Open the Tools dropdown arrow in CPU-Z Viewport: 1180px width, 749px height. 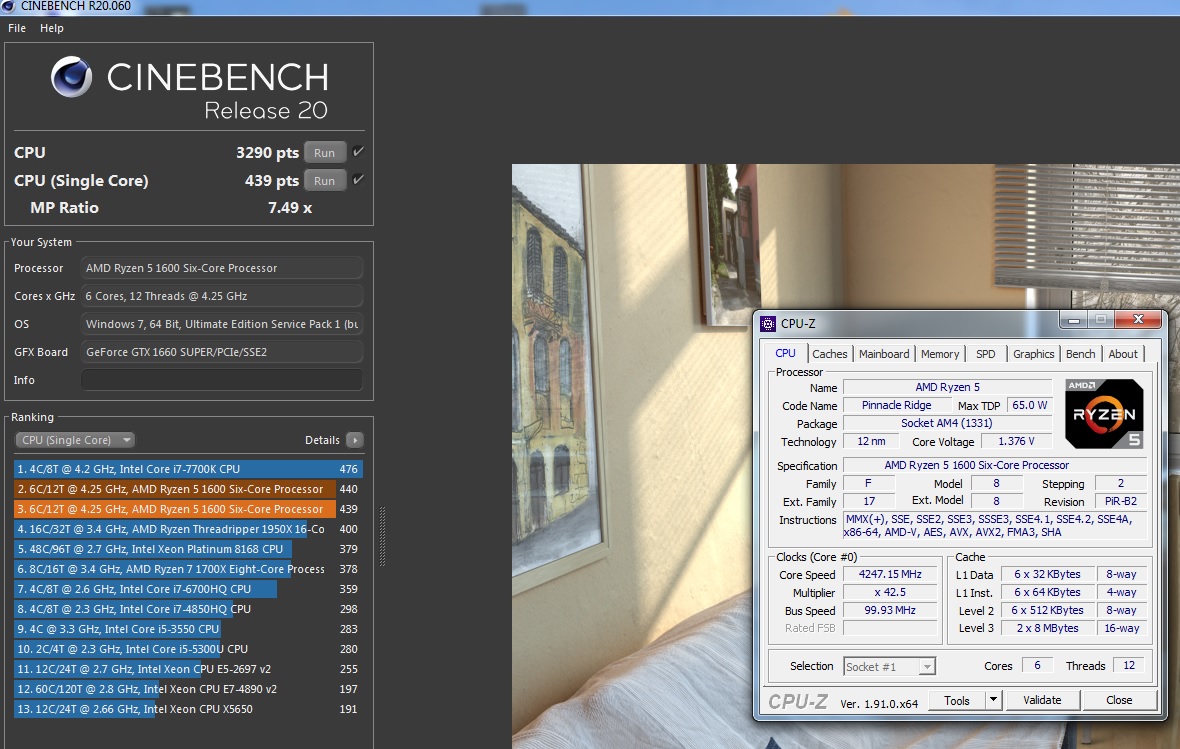click(x=993, y=700)
